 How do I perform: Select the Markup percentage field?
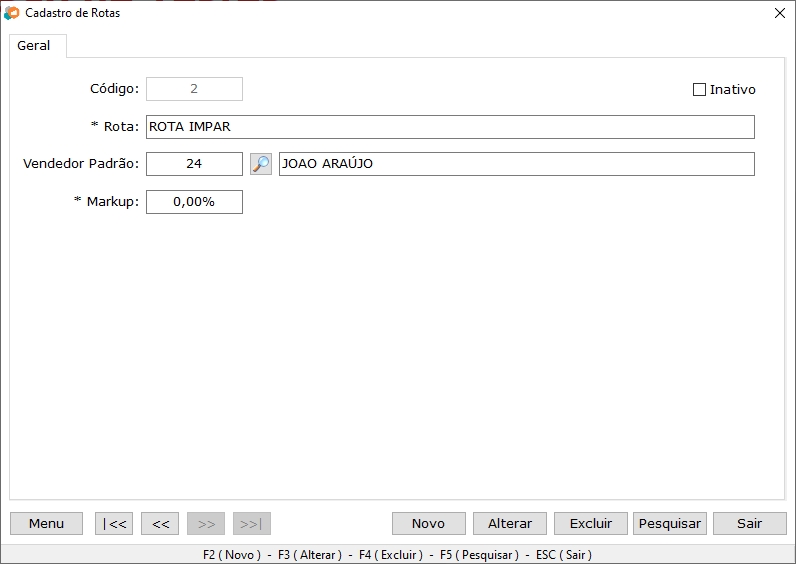pos(194,202)
